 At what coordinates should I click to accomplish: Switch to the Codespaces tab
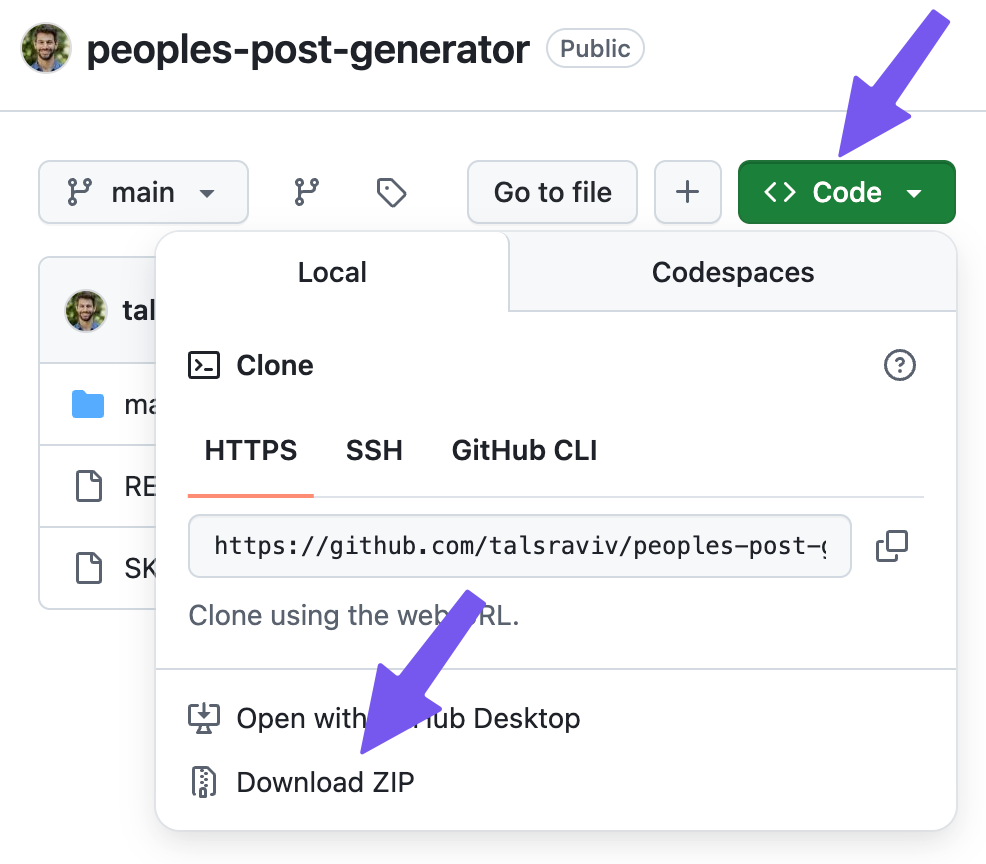[733, 271]
